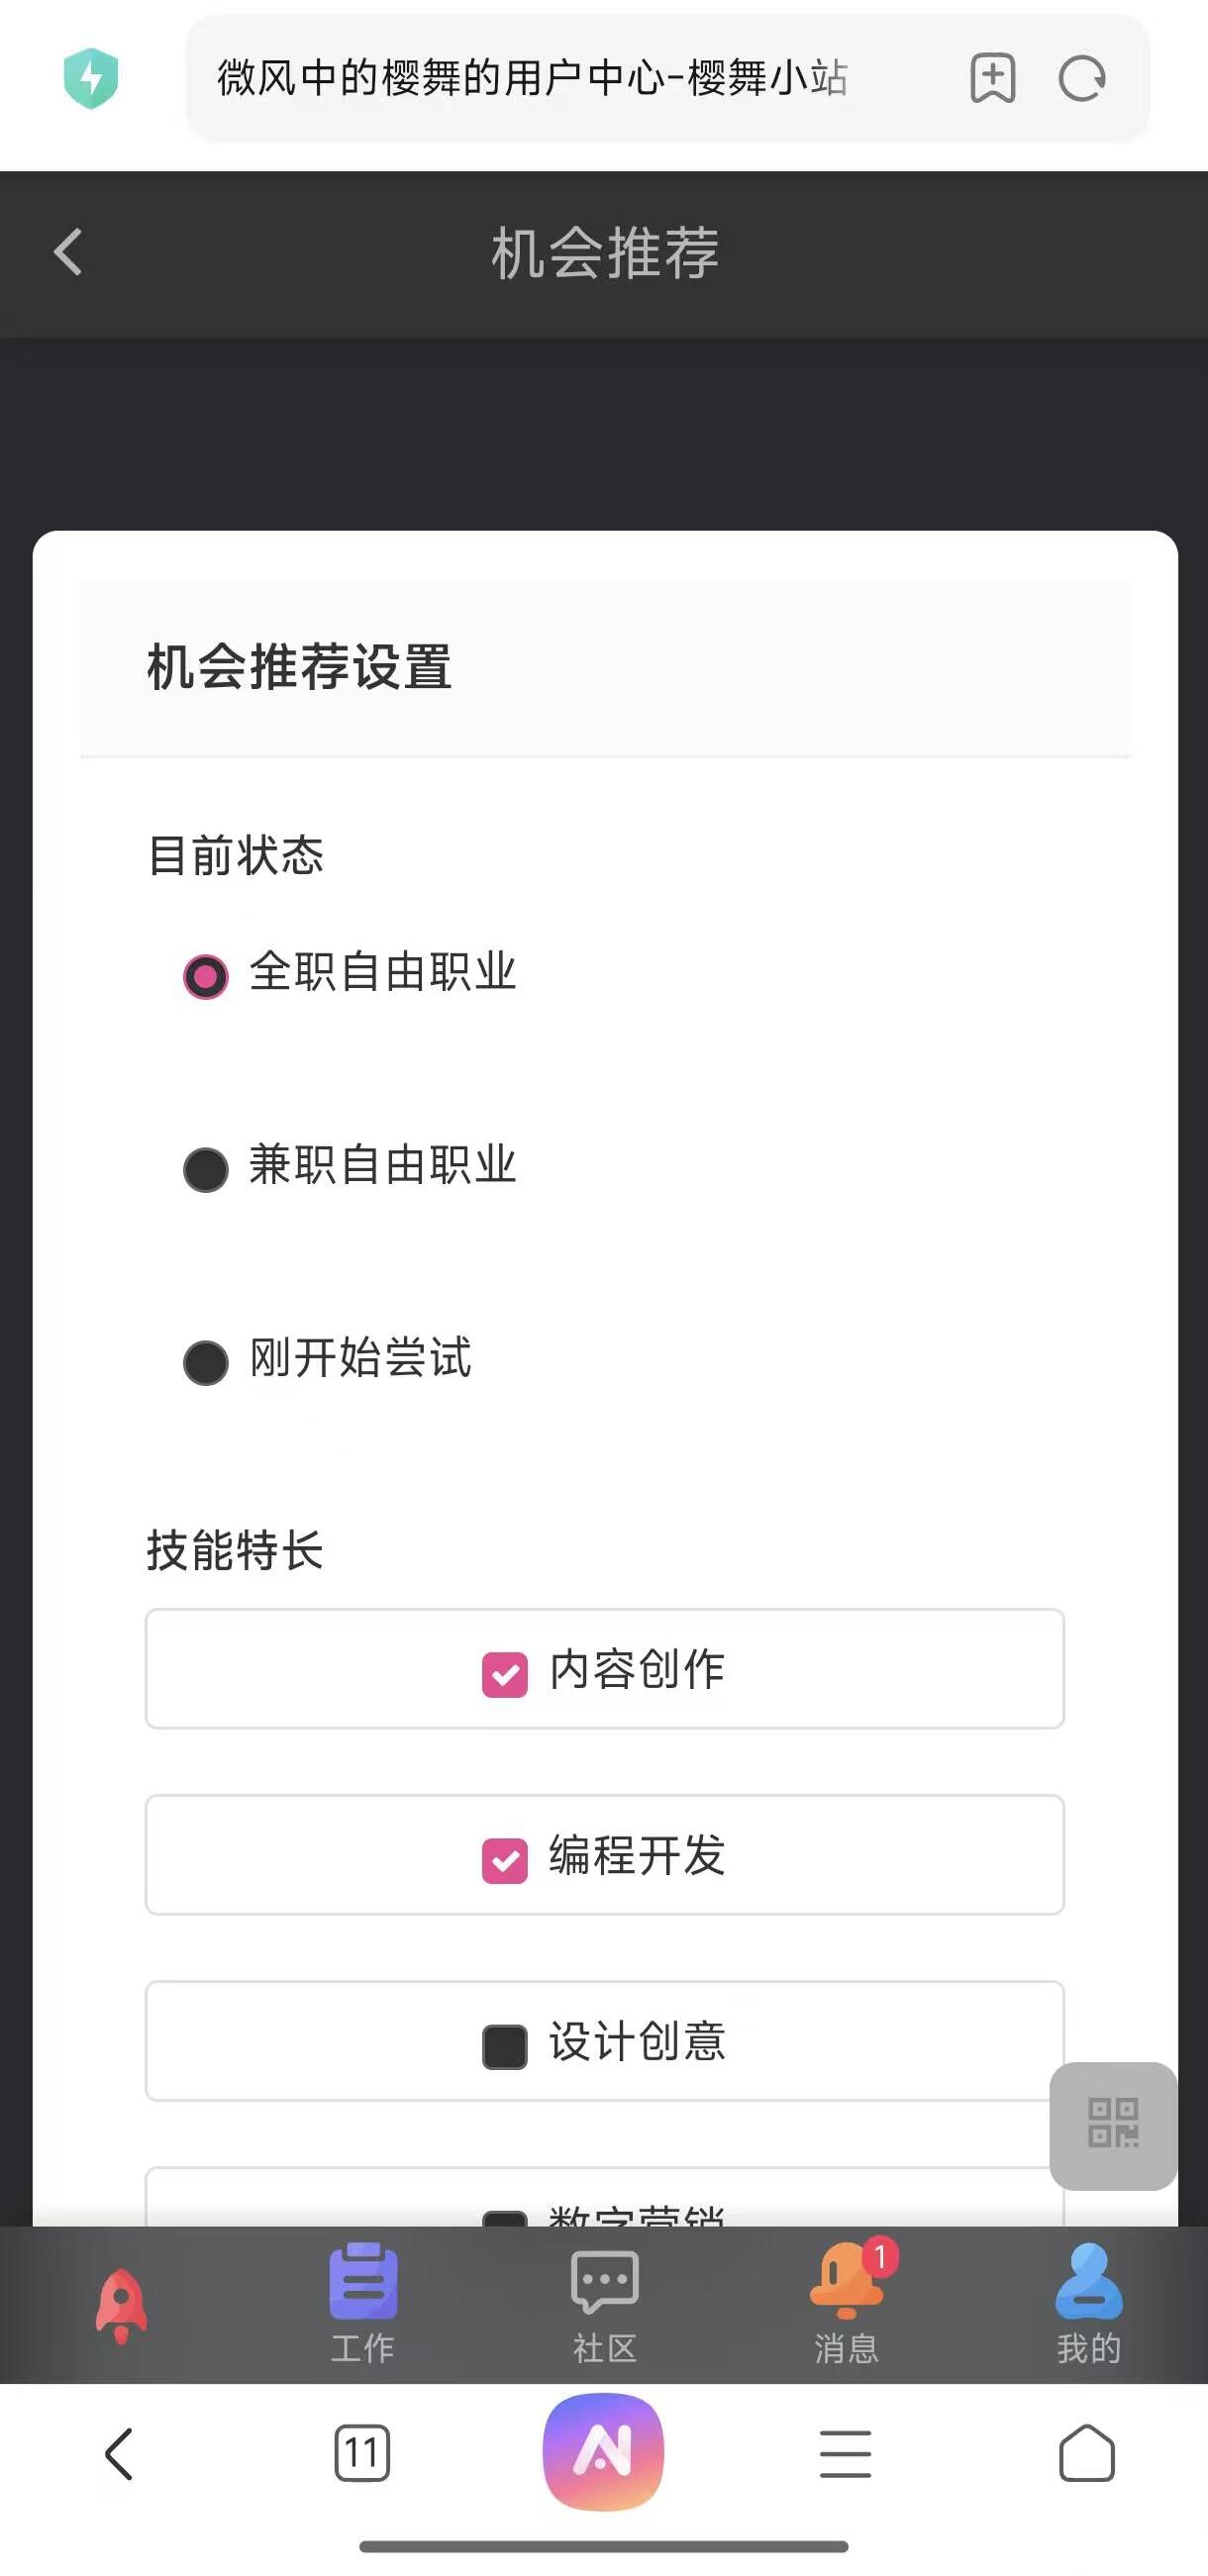The image size is (1208, 2576).
Task: Reload the page with refresh icon
Action: [1081, 78]
